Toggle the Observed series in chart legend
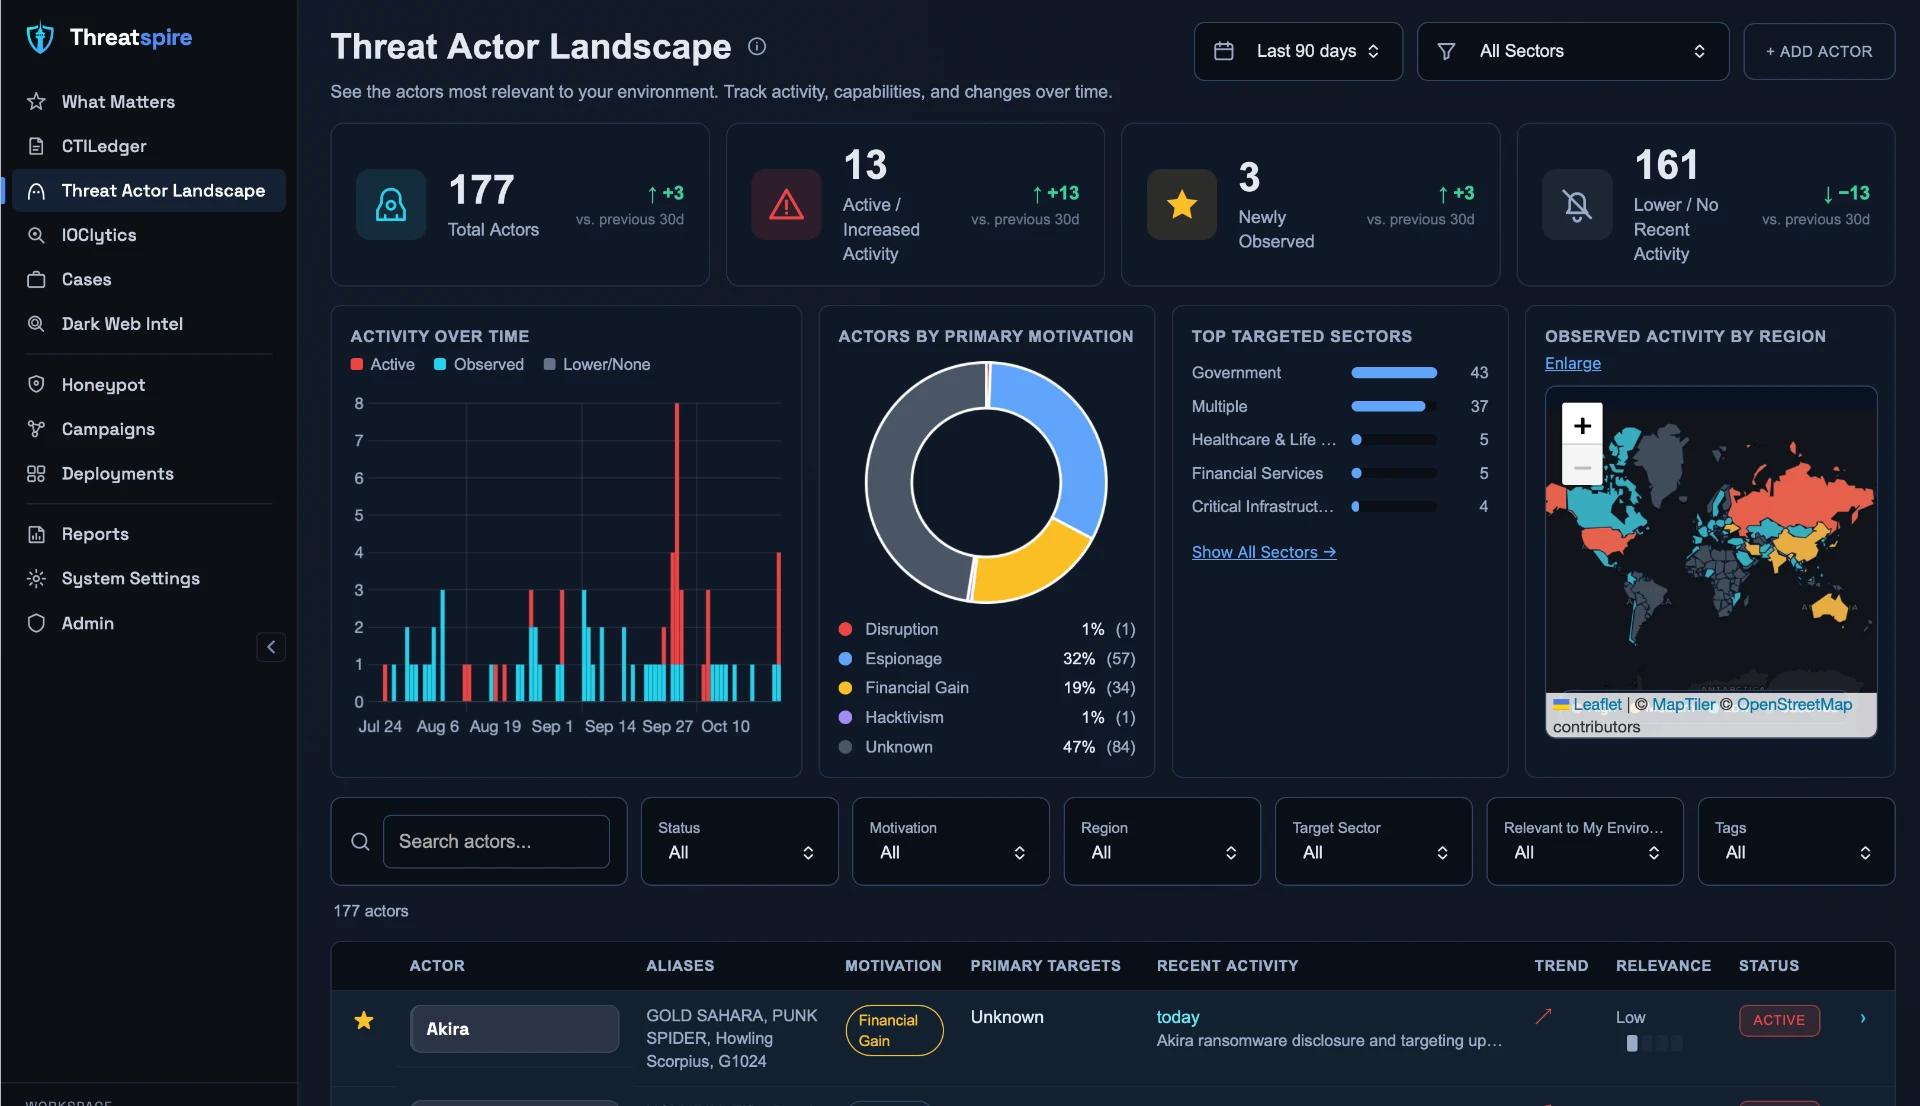Image resolution: width=1920 pixels, height=1106 pixels. pyautogui.click(x=479, y=365)
